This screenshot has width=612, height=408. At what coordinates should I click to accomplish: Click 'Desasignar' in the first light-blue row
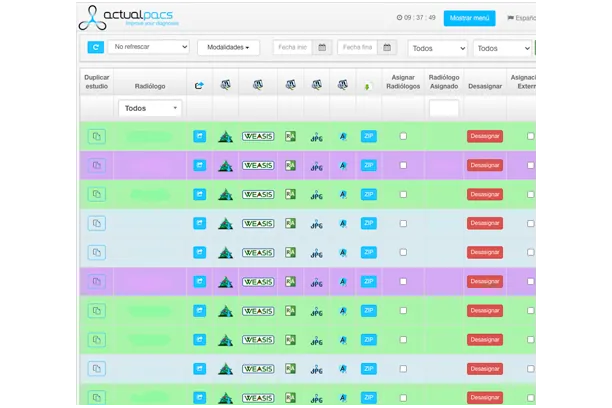485,223
